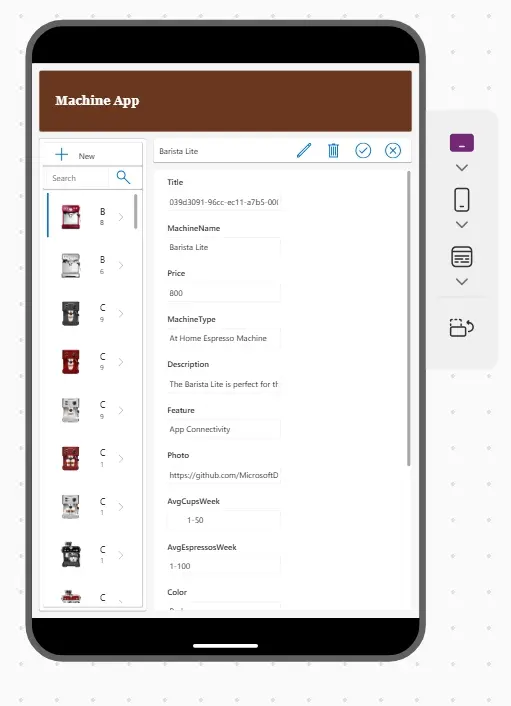Click the Color field label
The image size is (511, 706).
point(177,592)
